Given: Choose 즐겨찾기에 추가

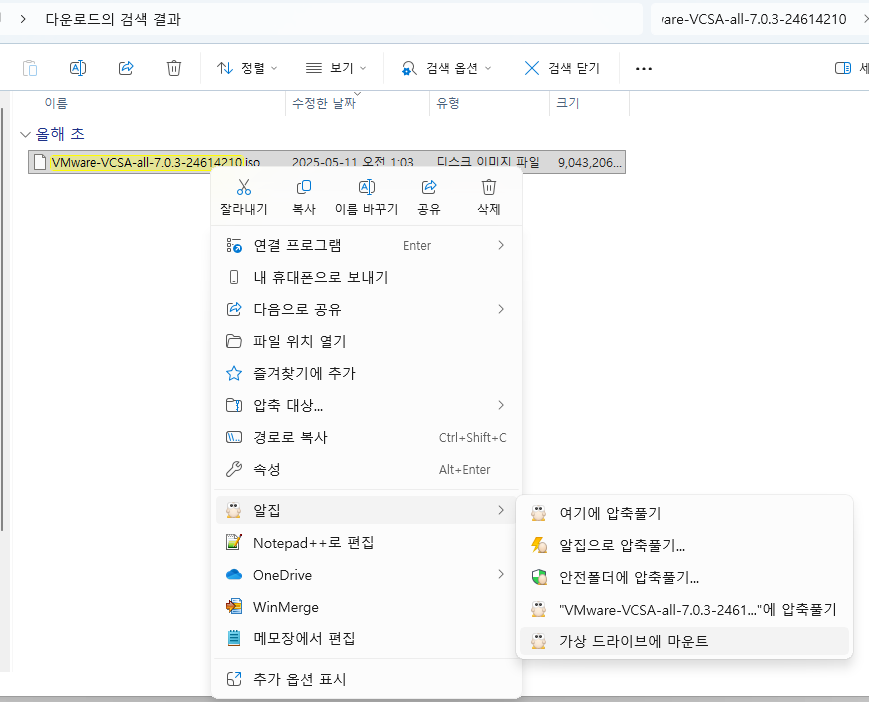Looking at the screenshot, I should click(x=366, y=373).
